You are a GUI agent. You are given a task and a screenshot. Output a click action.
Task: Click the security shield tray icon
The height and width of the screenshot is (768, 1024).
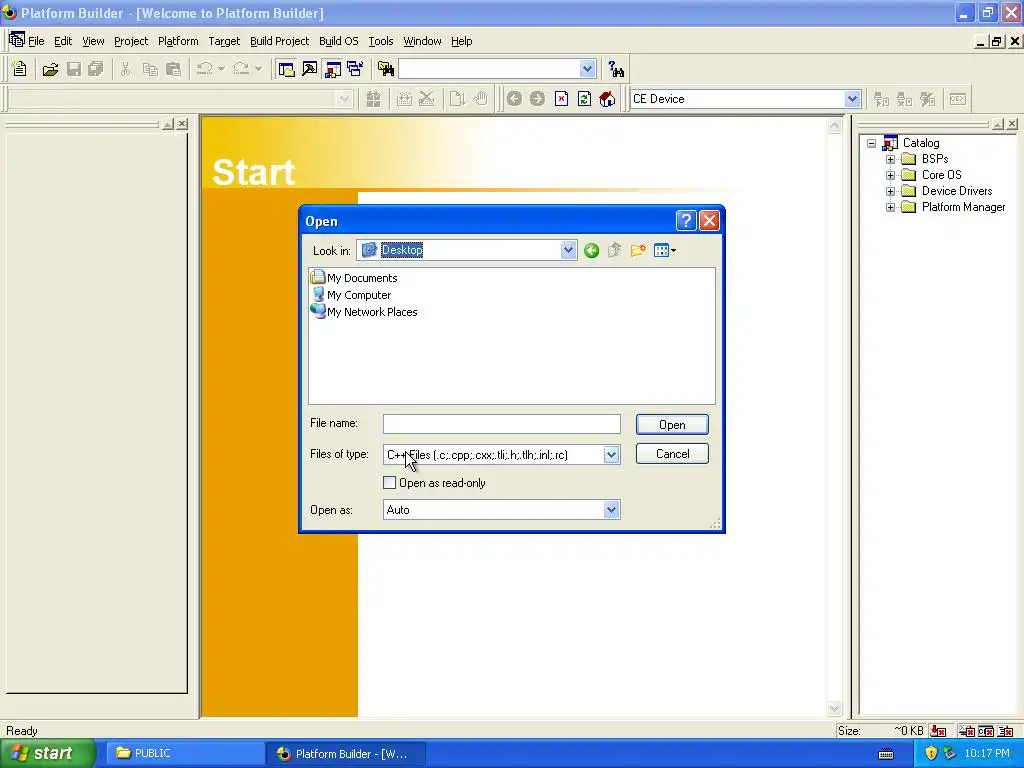pyautogui.click(x=931, y=753)
